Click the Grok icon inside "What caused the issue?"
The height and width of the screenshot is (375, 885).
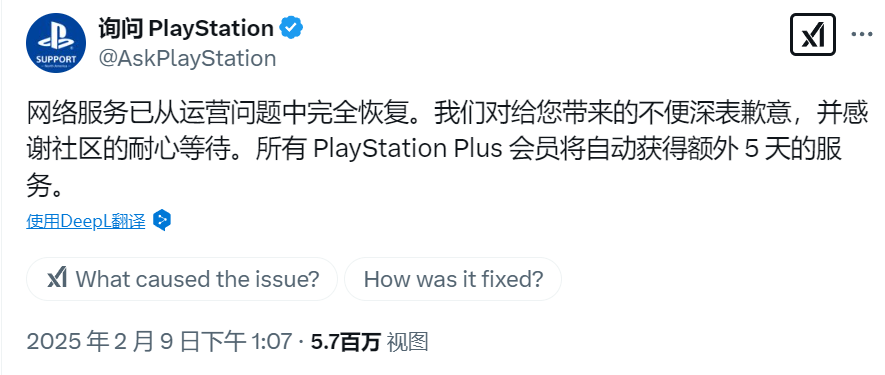[x=58, y=278]
